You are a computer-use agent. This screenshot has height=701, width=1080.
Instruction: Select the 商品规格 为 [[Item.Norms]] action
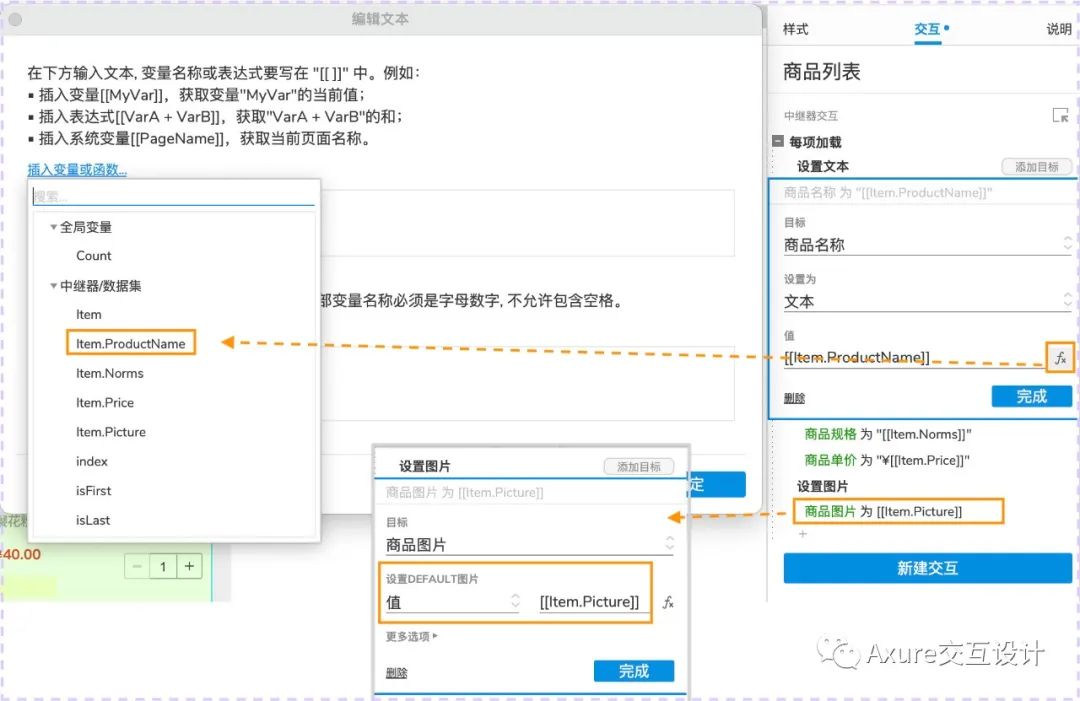888,434
